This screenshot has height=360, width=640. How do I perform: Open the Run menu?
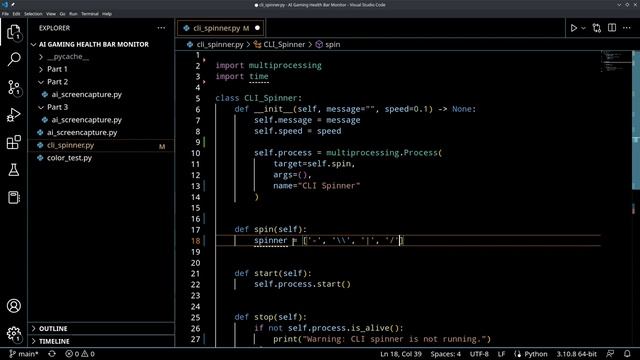point(73,13)
